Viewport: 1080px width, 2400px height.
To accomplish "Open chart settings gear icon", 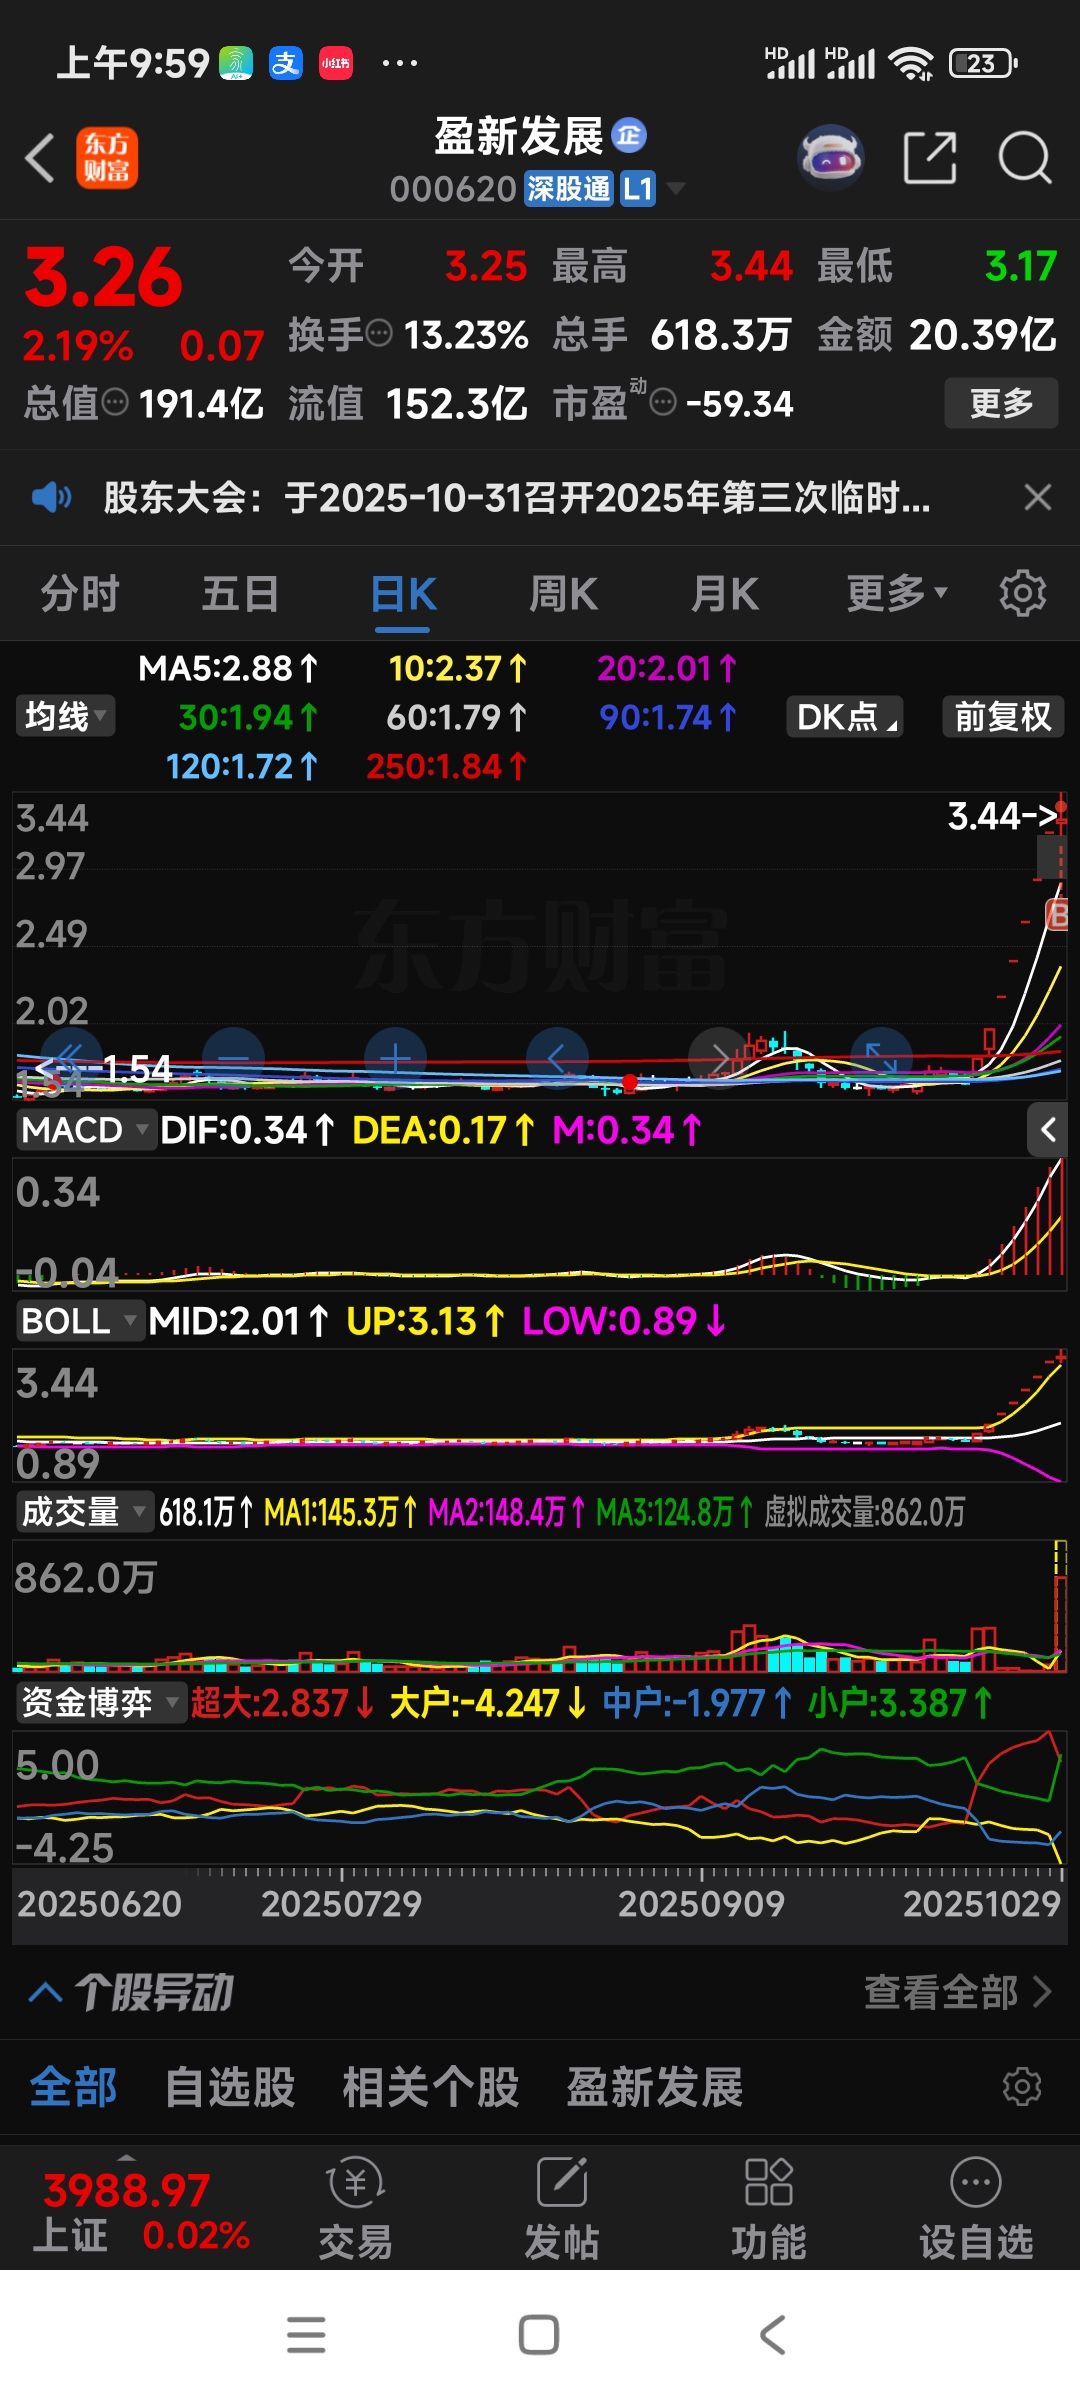I will tap(1023, 593).
